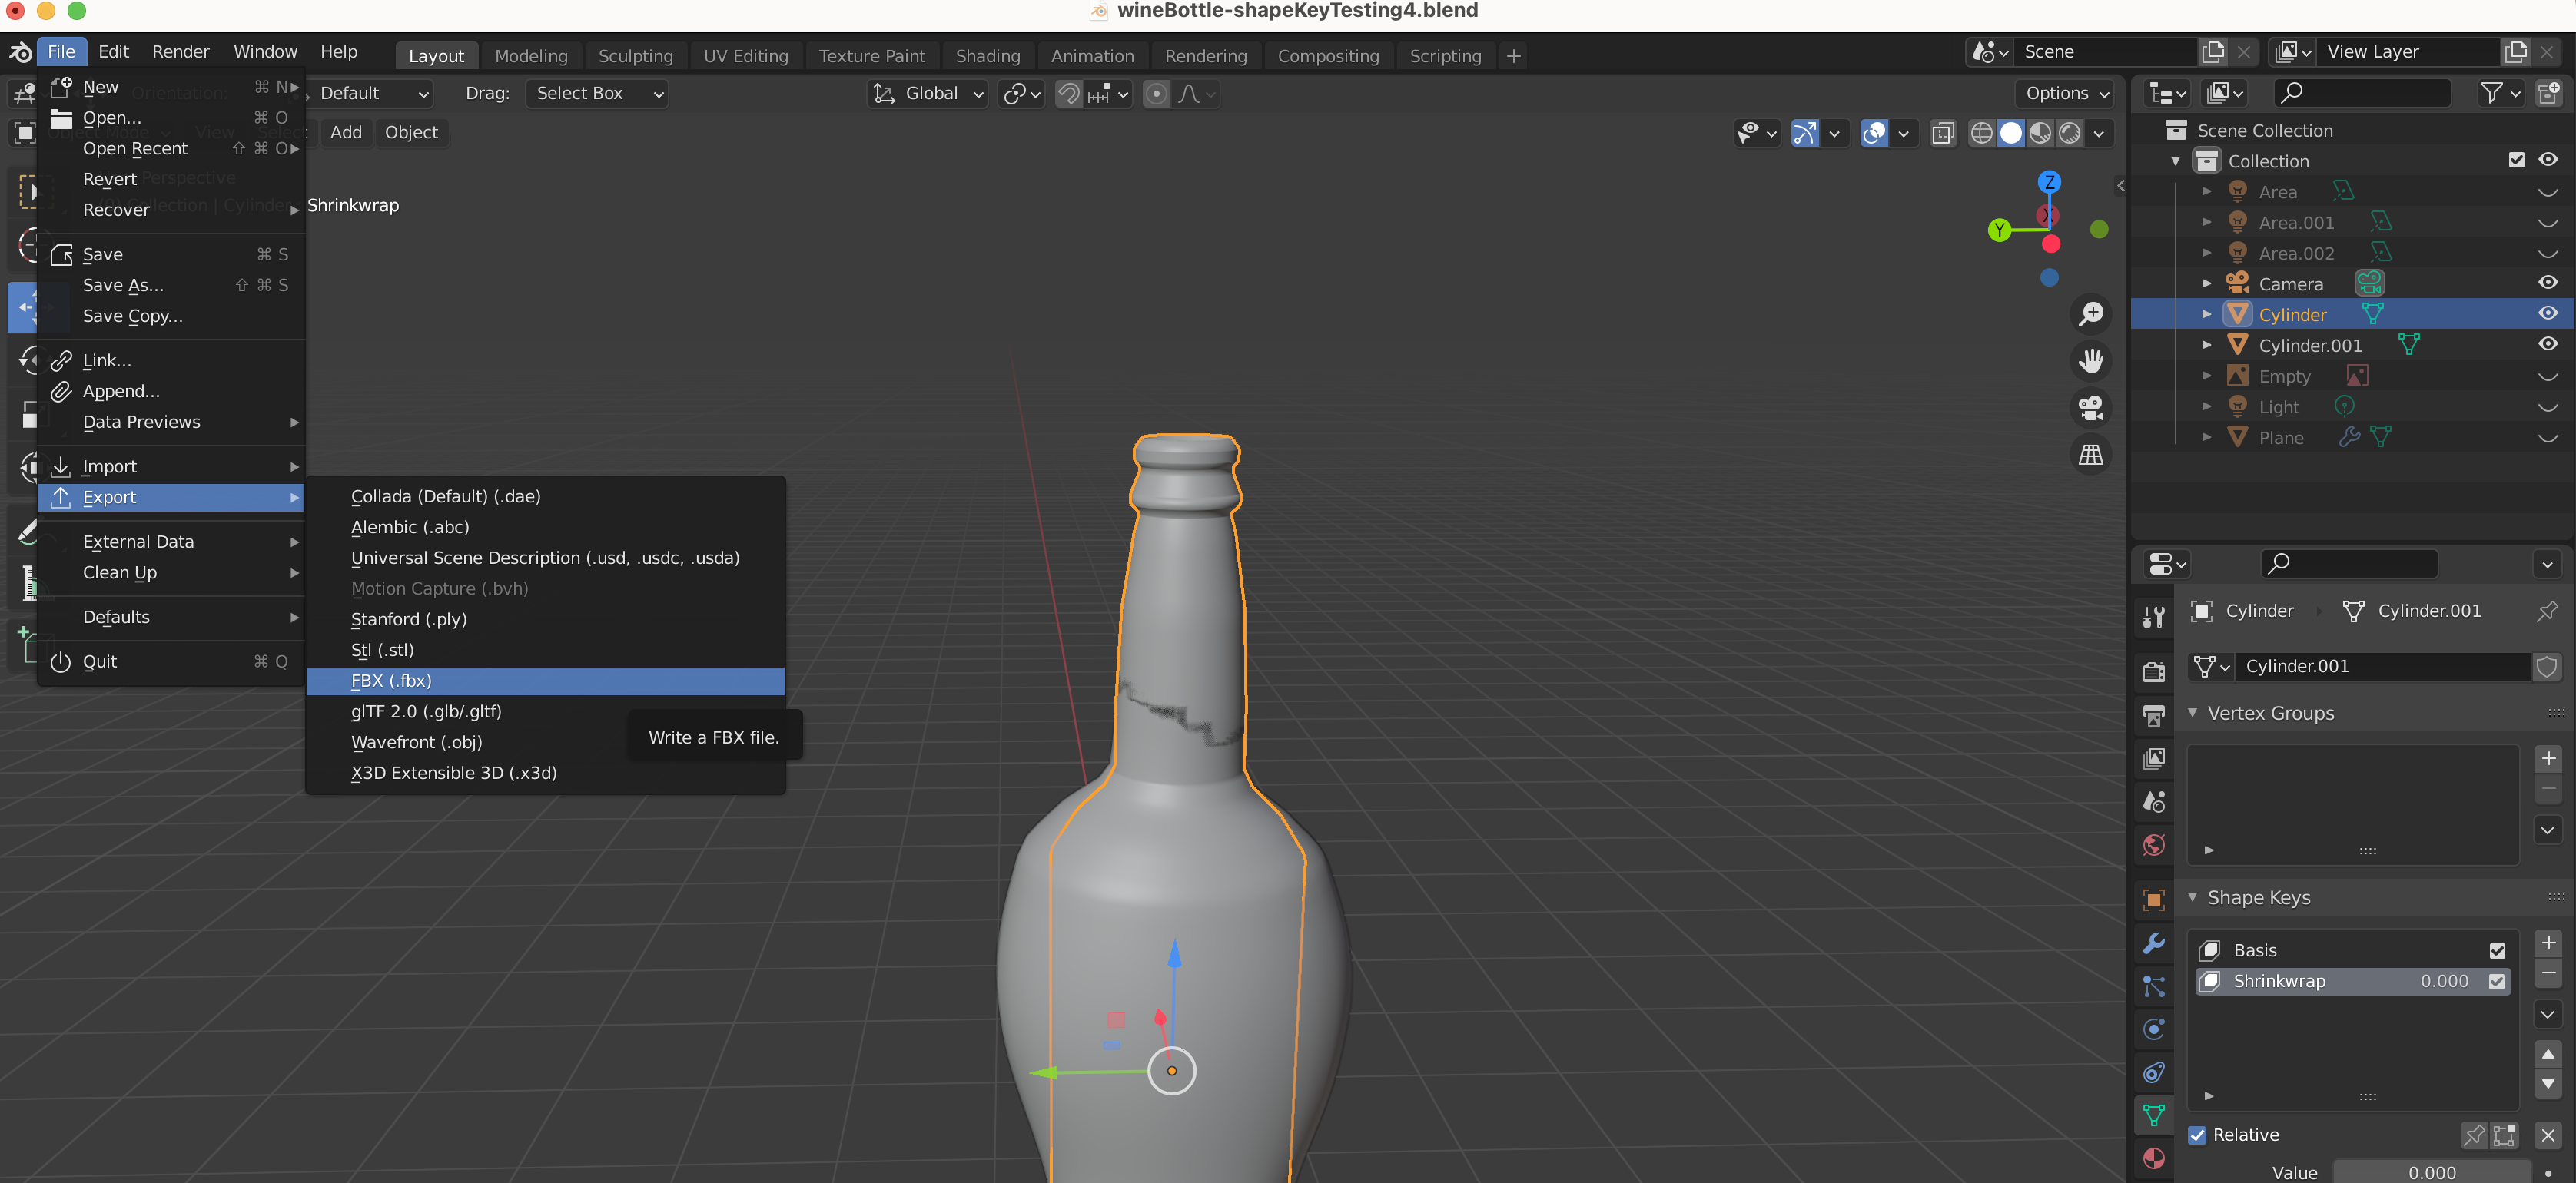Image resolution: width=2576 pixels, height=1183 pixels.
Task: Open the Modifier properties wrench tab
Action: point(2154,943)
